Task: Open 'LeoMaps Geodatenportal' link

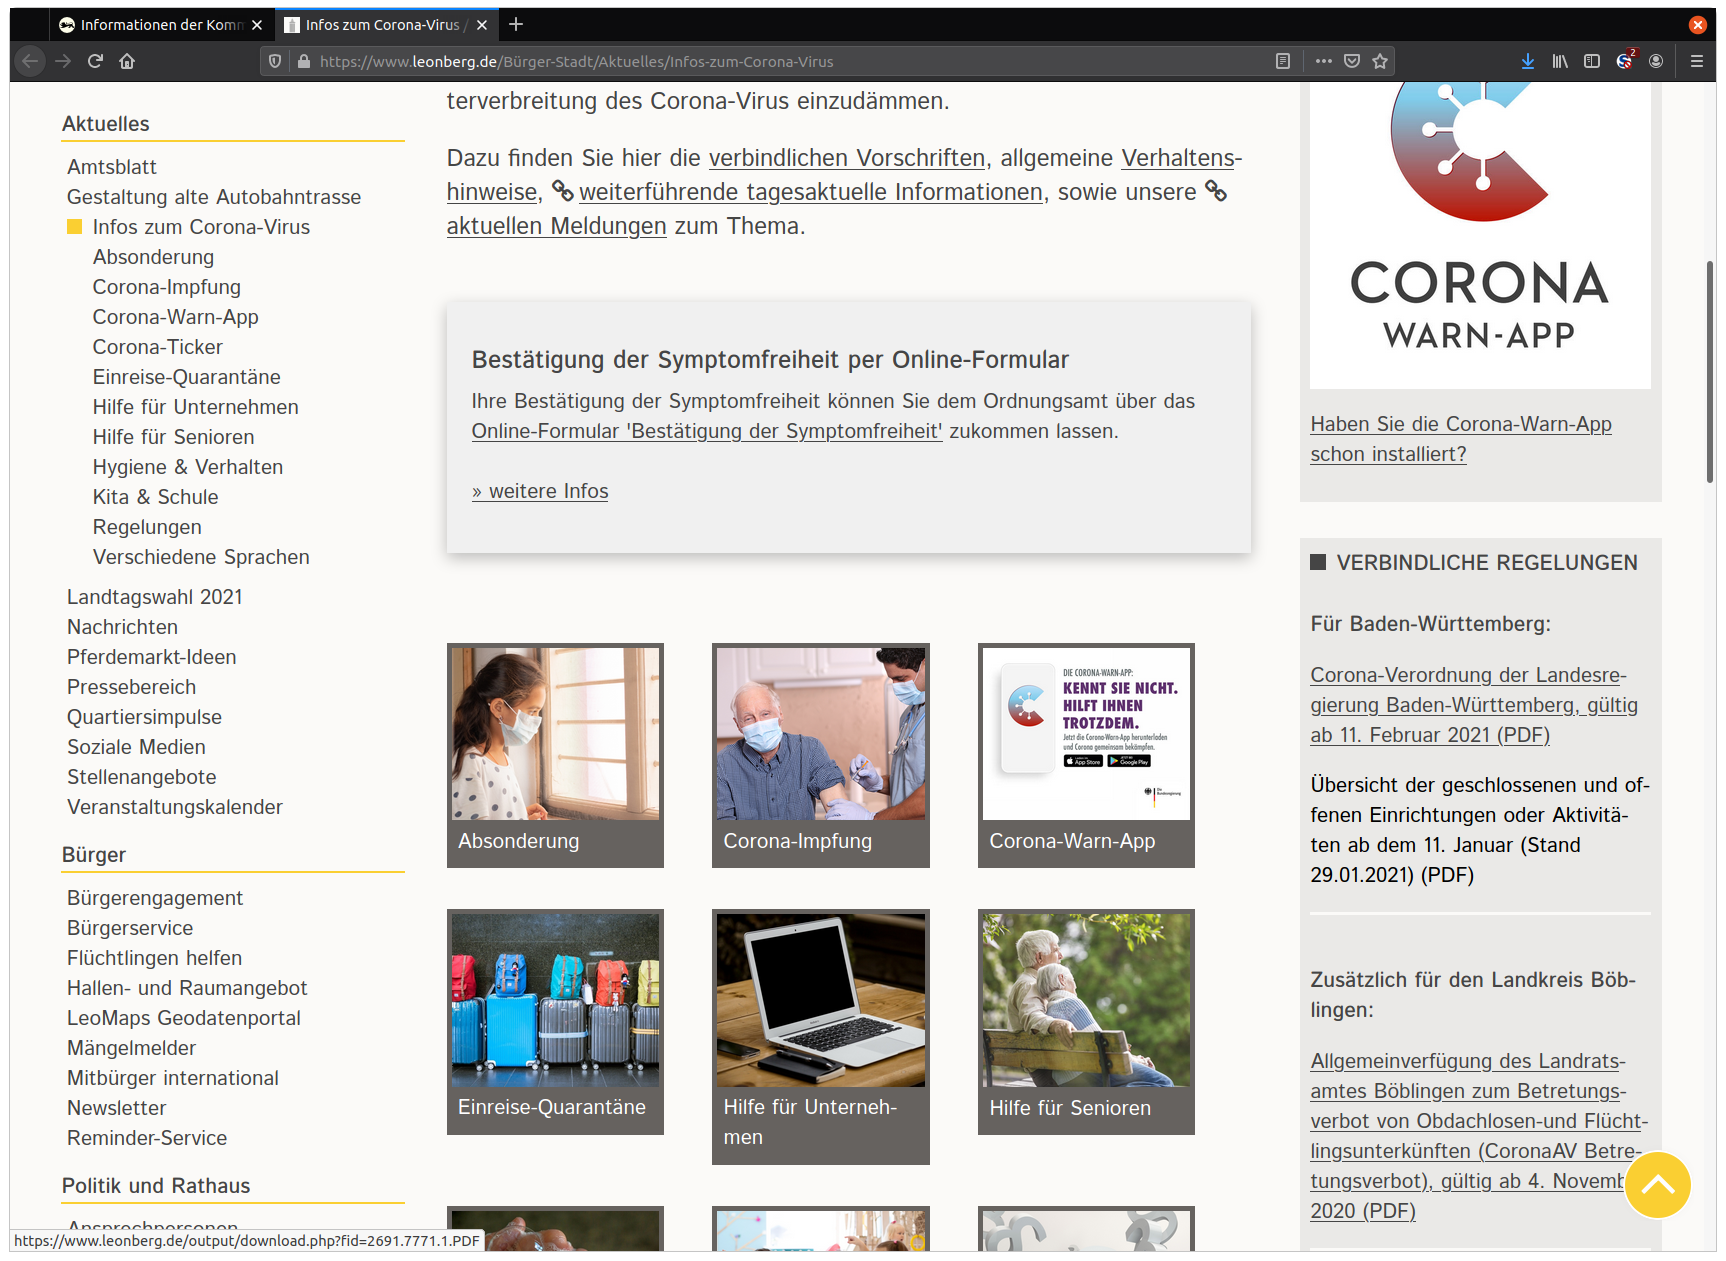Action: [x=184, y=1018]
